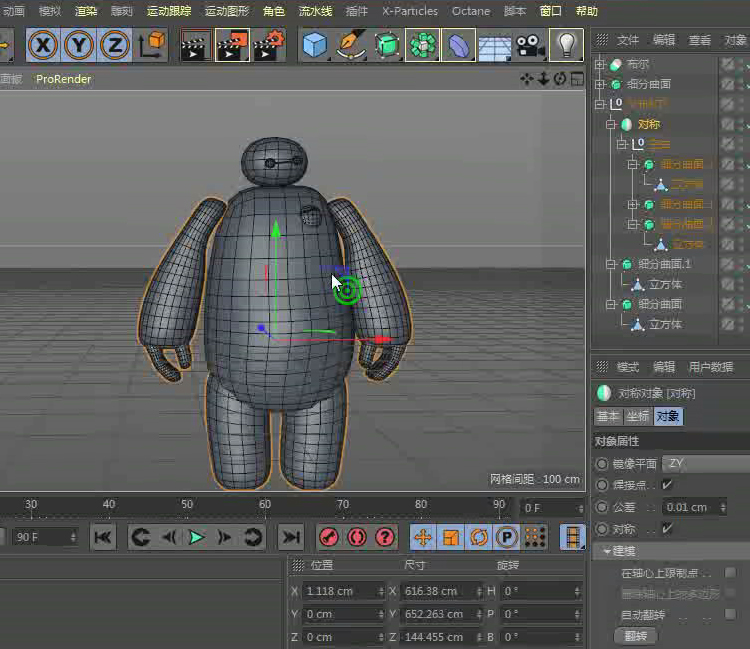Viewport: 750px width, 649px height.
Task: Toggle 焊接点 checkbox
Action: point(667,485)
